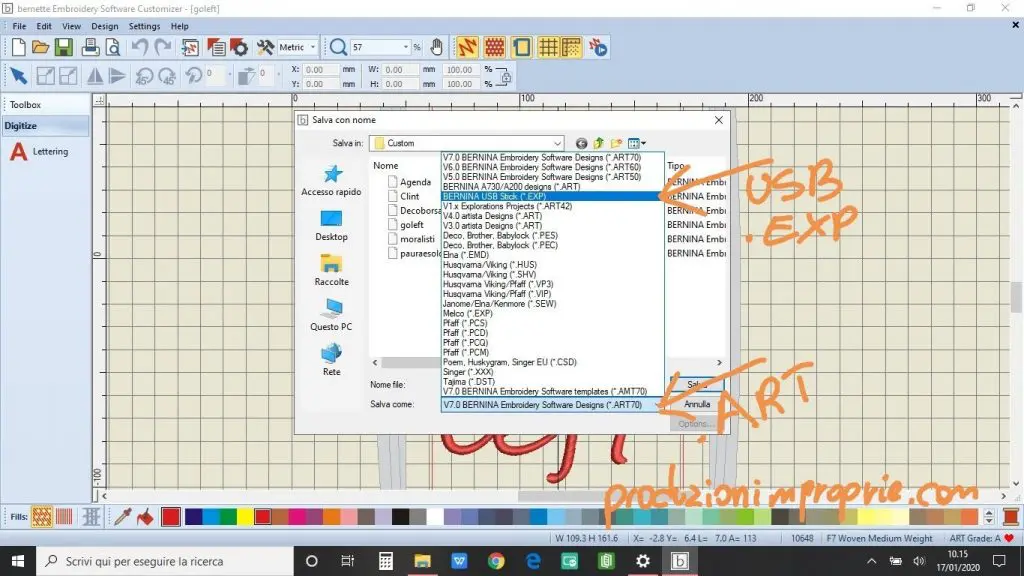
Task: Open the Lettering tool
Action: [x=39, y=152]
